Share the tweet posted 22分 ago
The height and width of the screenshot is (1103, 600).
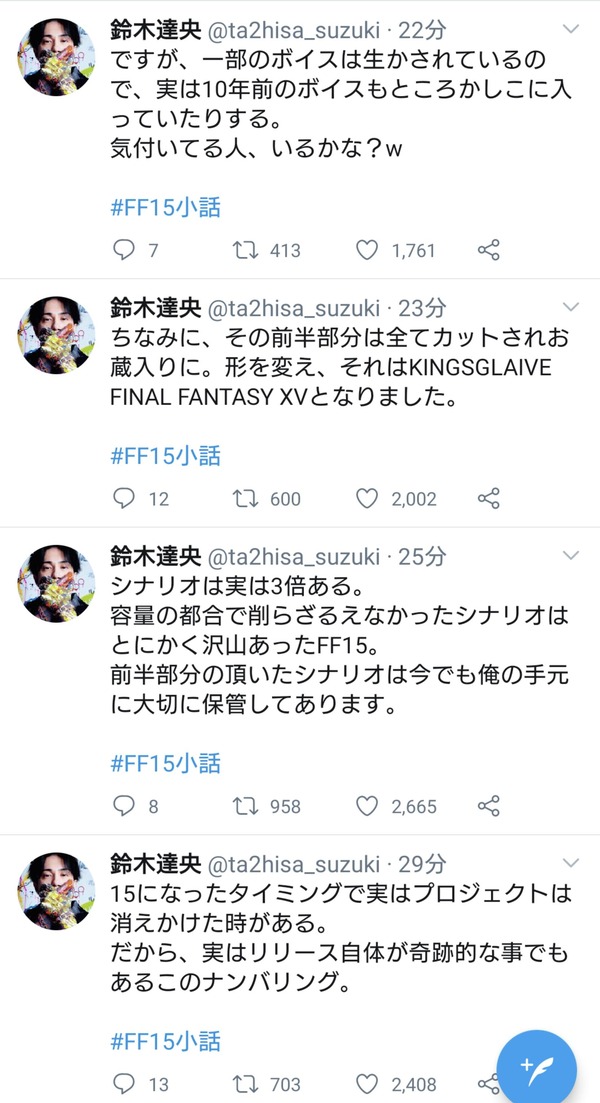[488, 250]
